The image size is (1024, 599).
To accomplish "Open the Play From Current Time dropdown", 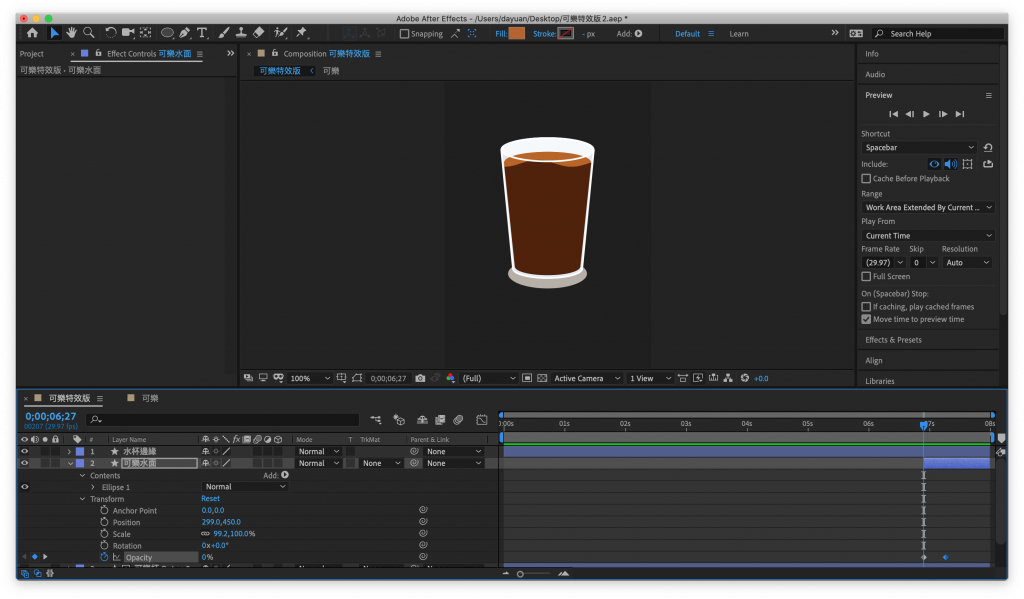I will coord(927,235).
